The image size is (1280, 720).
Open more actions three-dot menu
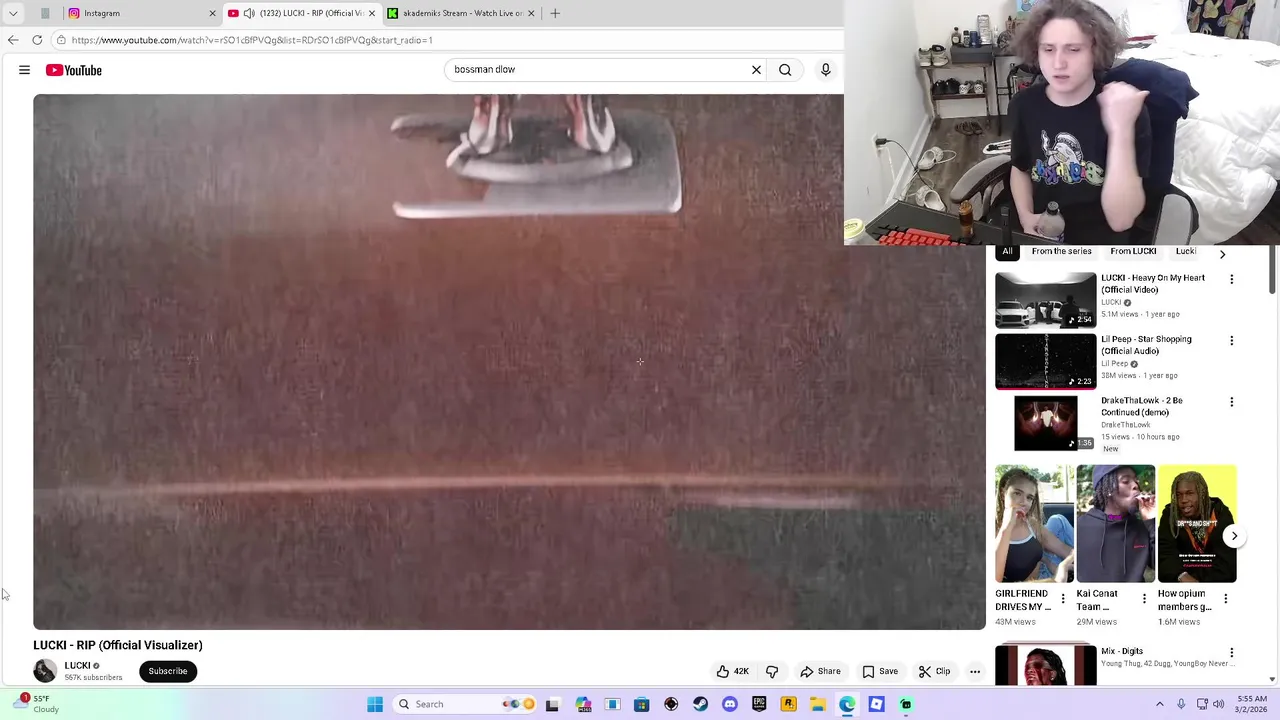[975, 671]
